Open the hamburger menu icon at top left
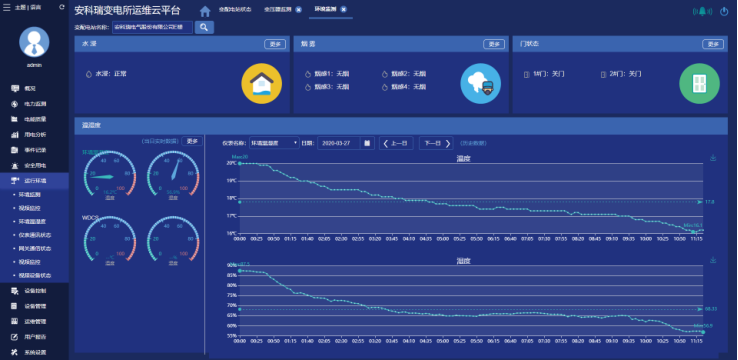The height and width of the screenshot is (360, 738). [x=7, y=8]
